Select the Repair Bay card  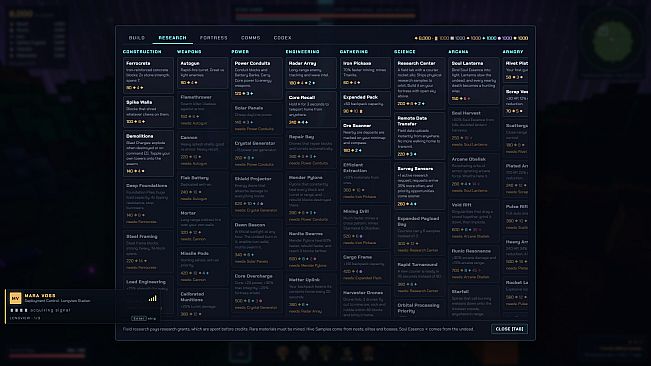click(311, 149)
